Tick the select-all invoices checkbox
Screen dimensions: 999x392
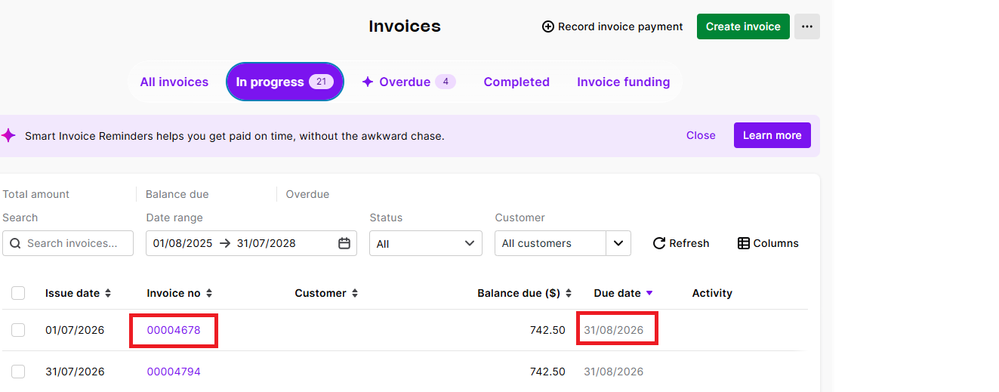(x=18, y=293)
